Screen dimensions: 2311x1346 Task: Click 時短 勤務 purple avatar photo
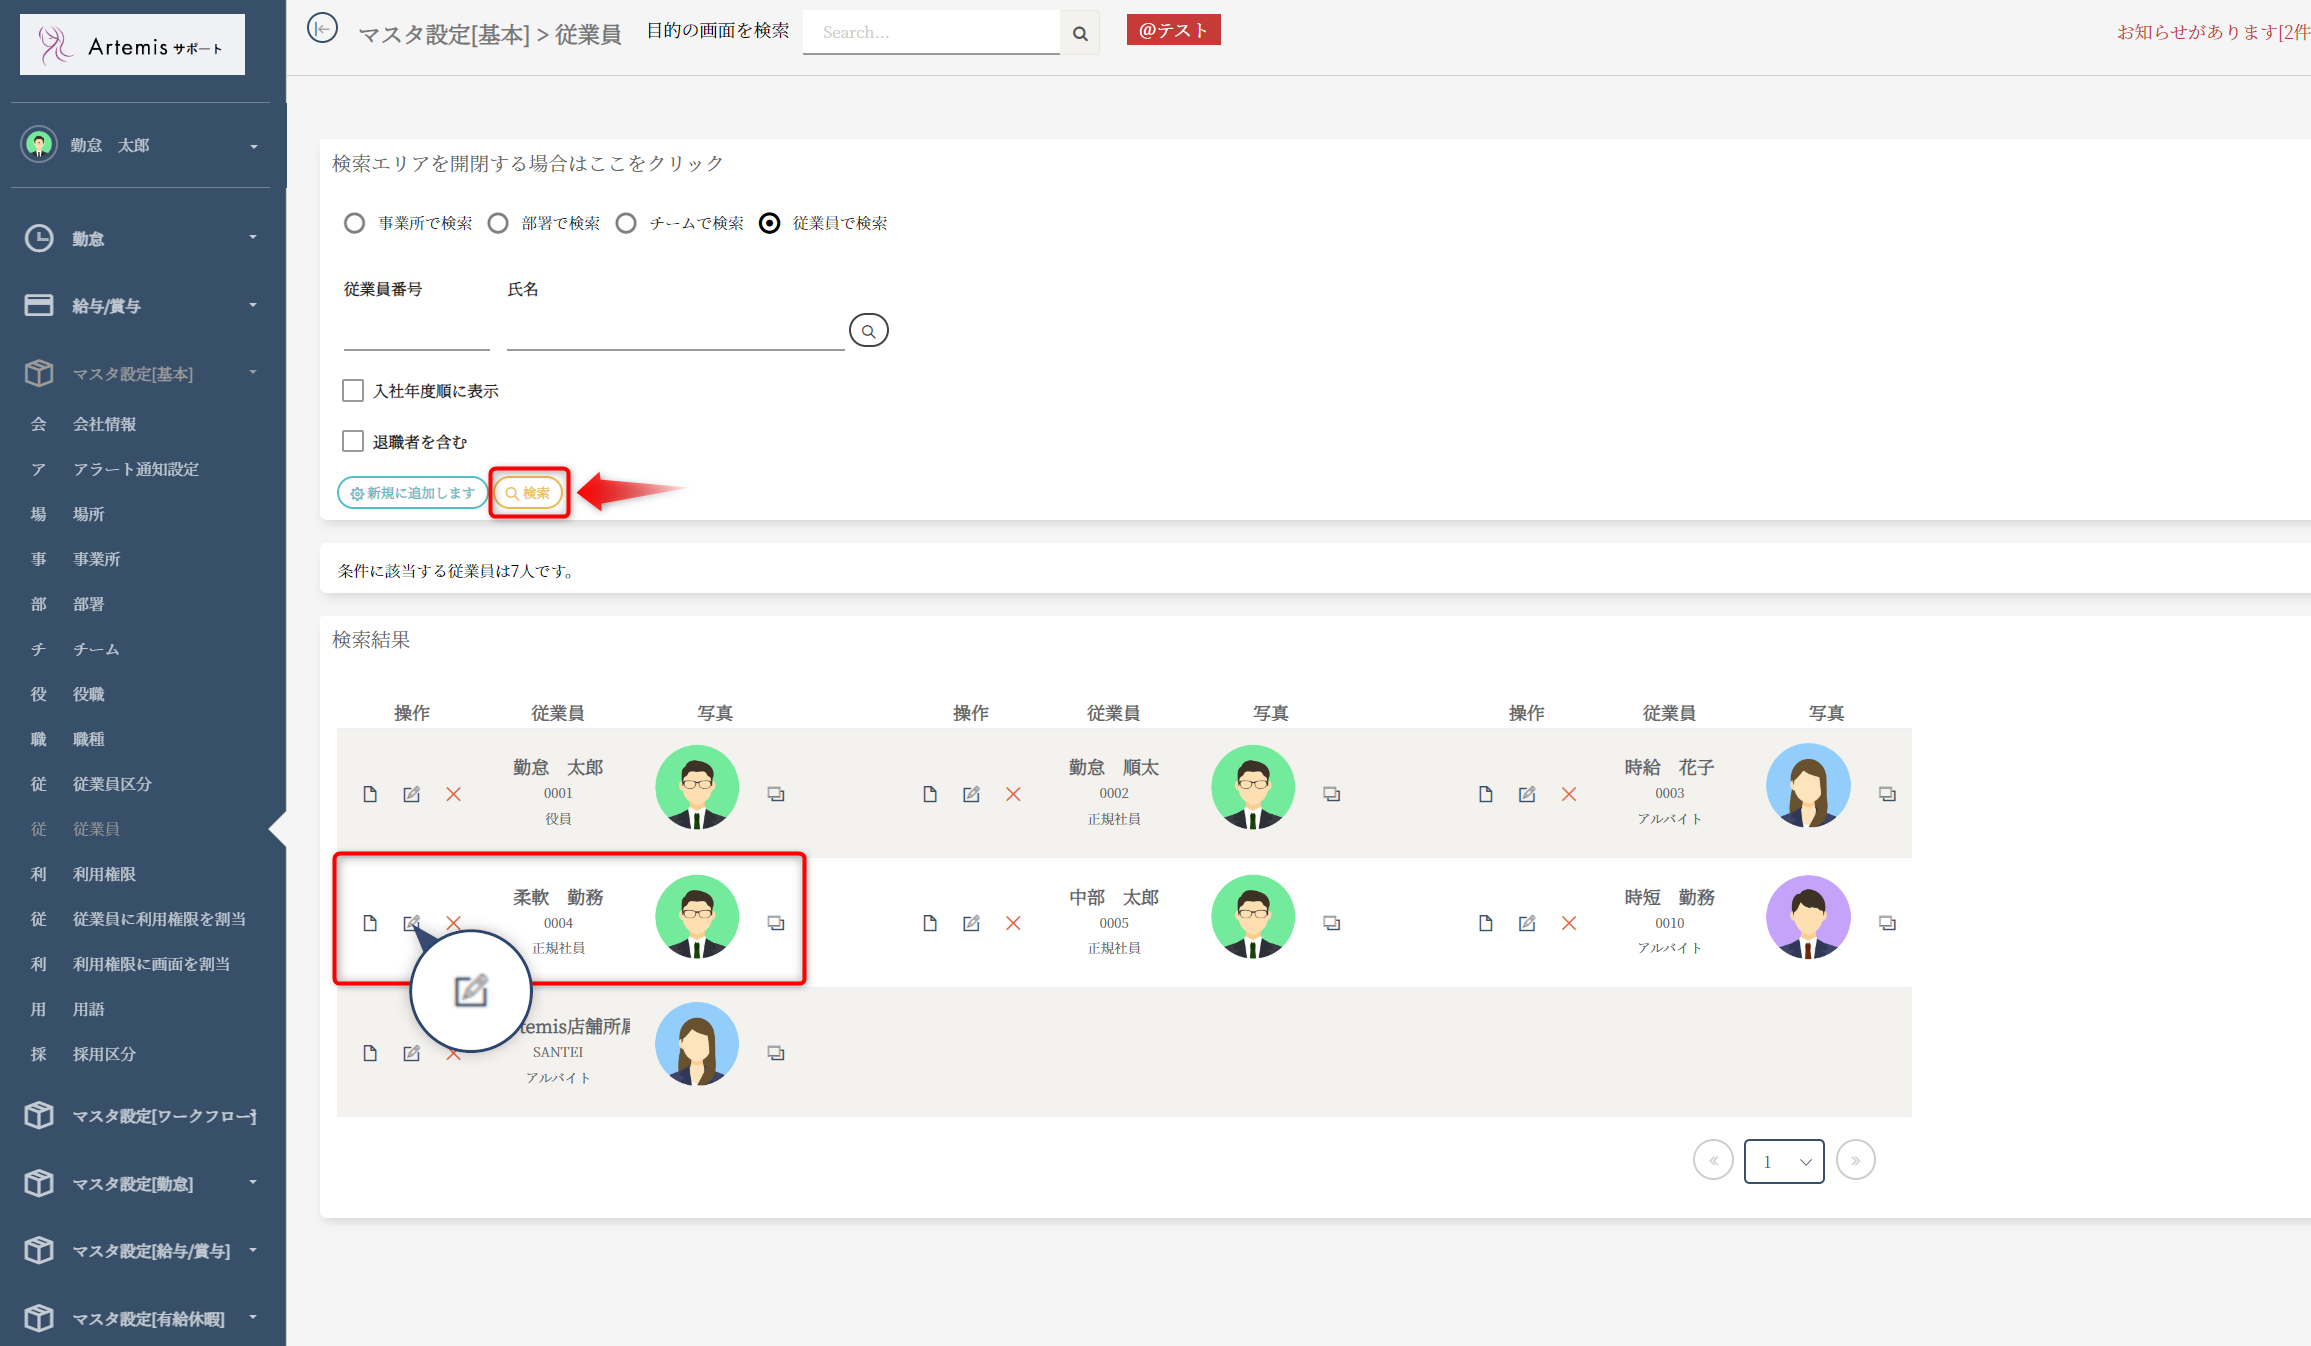point(1808,917)
